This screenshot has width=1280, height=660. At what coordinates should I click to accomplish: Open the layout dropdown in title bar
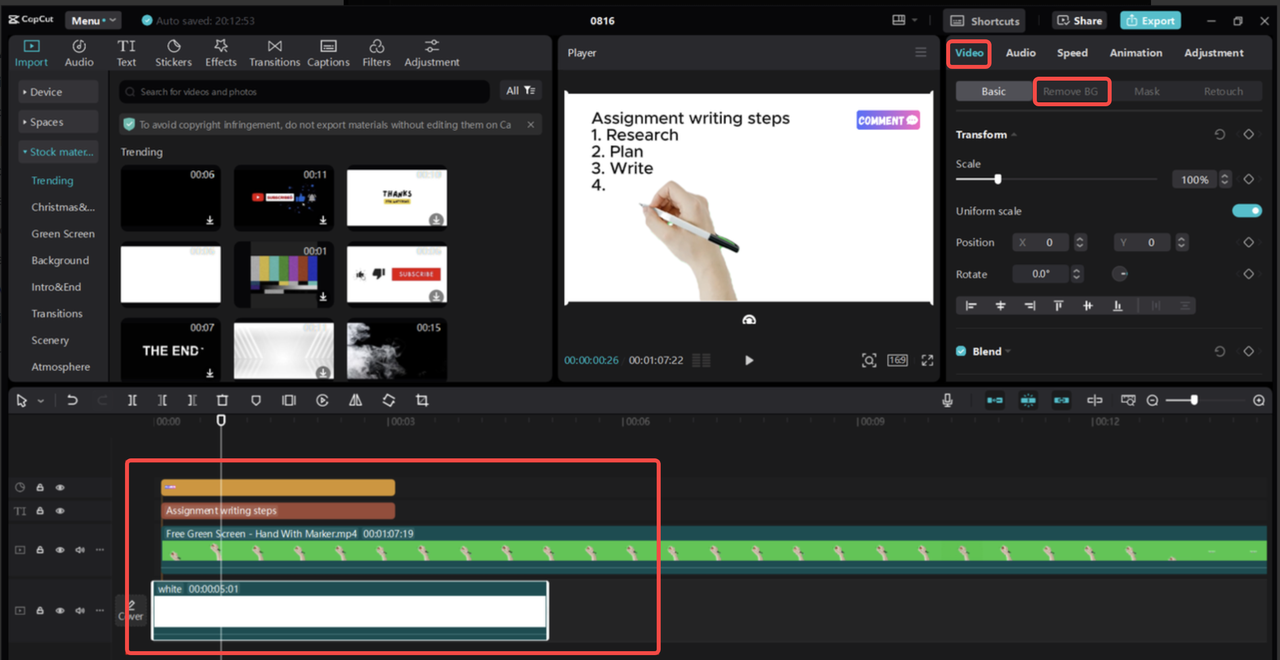pyautogui.click(x=904, y=20)
